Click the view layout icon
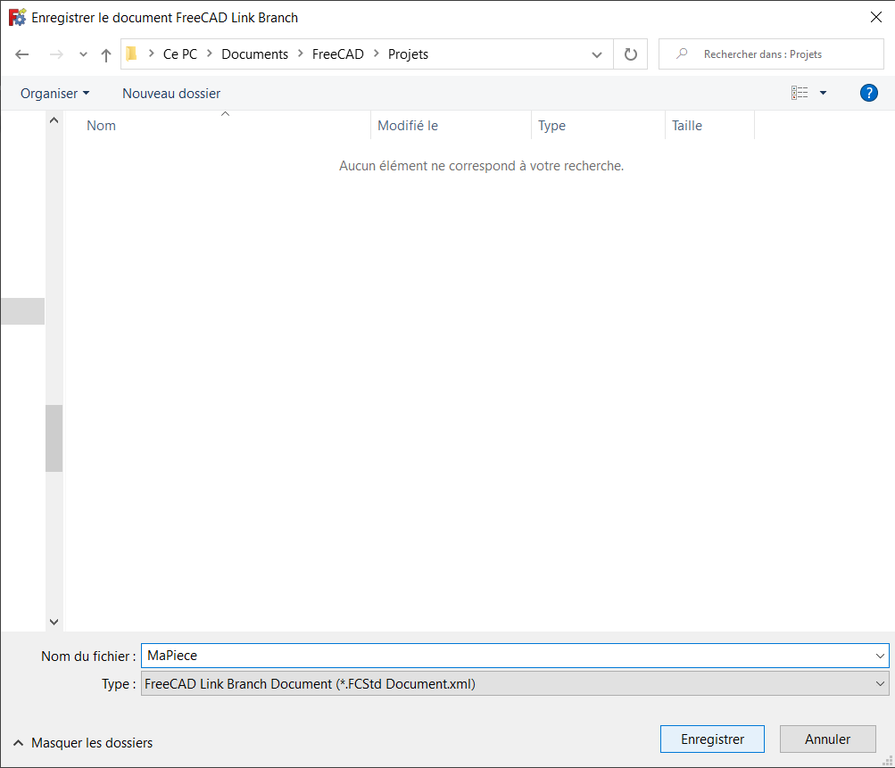 pos(800,93)
